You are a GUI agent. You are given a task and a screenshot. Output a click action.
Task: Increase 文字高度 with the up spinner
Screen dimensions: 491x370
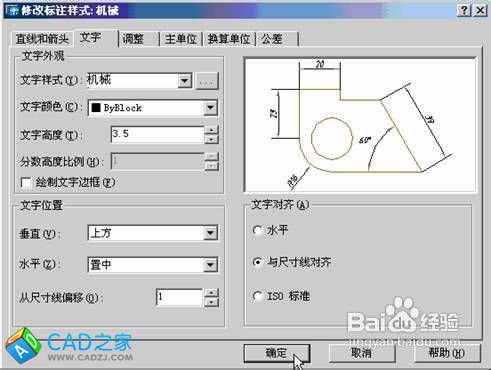(211, 130)
